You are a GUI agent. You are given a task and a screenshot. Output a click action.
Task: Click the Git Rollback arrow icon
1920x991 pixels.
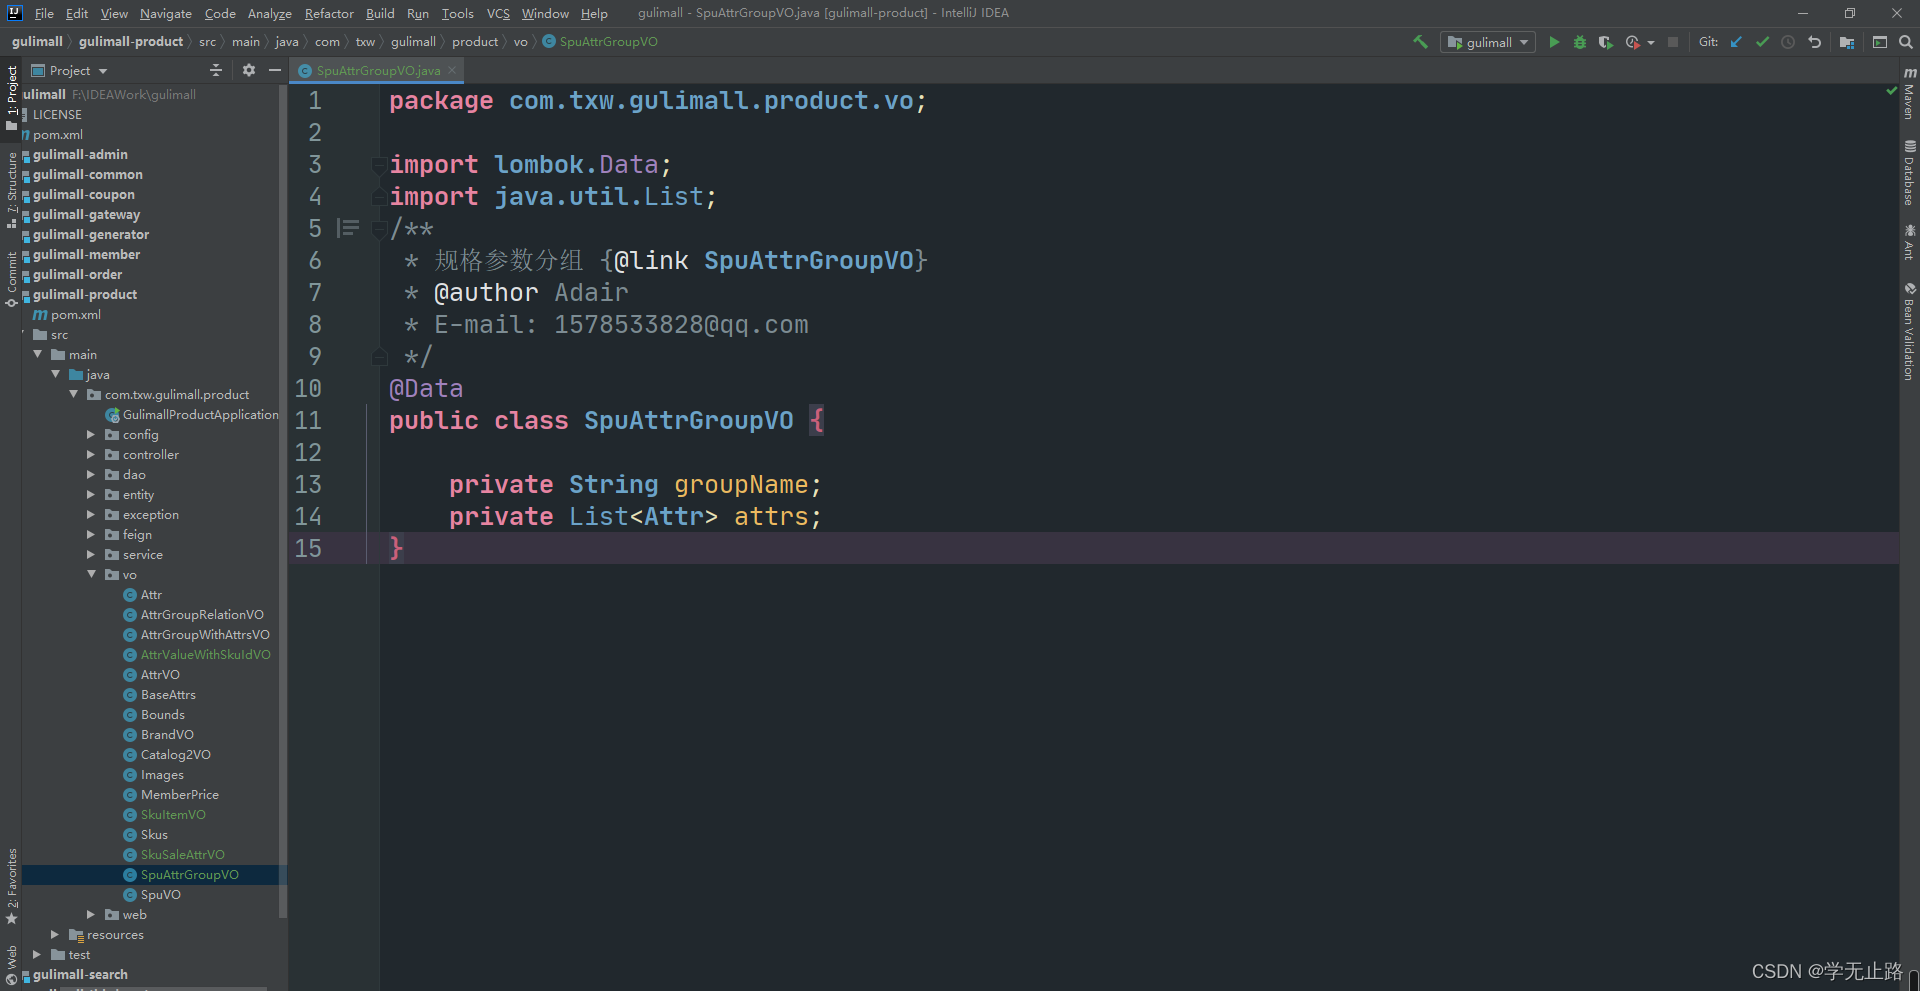coord(1814,42)
